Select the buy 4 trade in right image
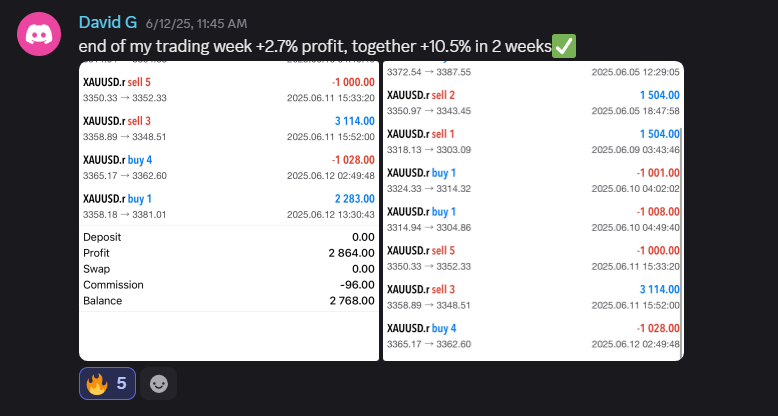This screenshot has width=778, height=416. [x=533, y=336]
